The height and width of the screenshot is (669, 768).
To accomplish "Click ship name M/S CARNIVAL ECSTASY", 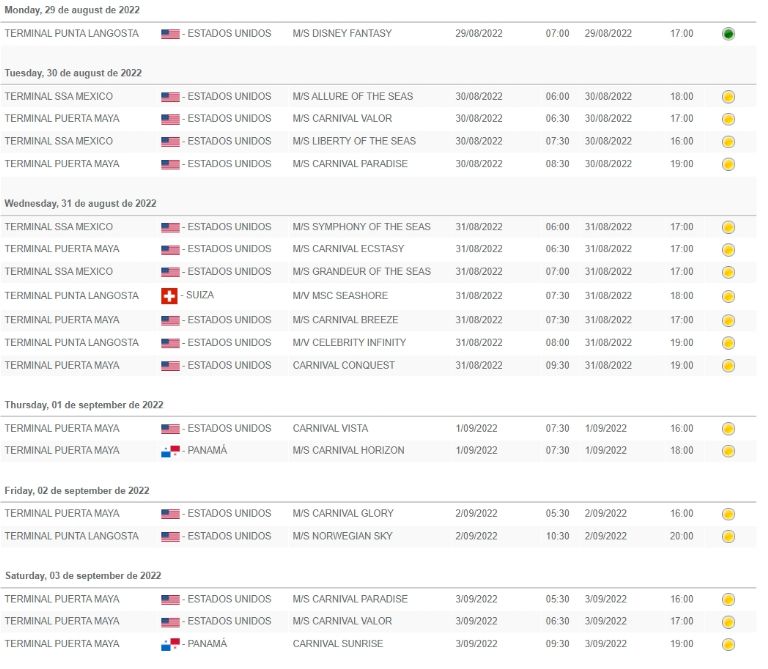I will click(x=348, y=249).
